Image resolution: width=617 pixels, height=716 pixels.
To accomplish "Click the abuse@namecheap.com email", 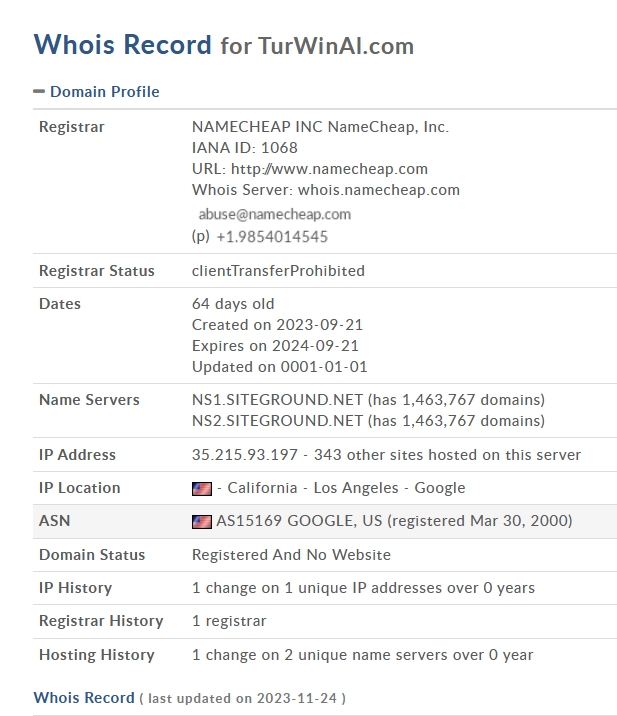I will (x=274, y=214).
